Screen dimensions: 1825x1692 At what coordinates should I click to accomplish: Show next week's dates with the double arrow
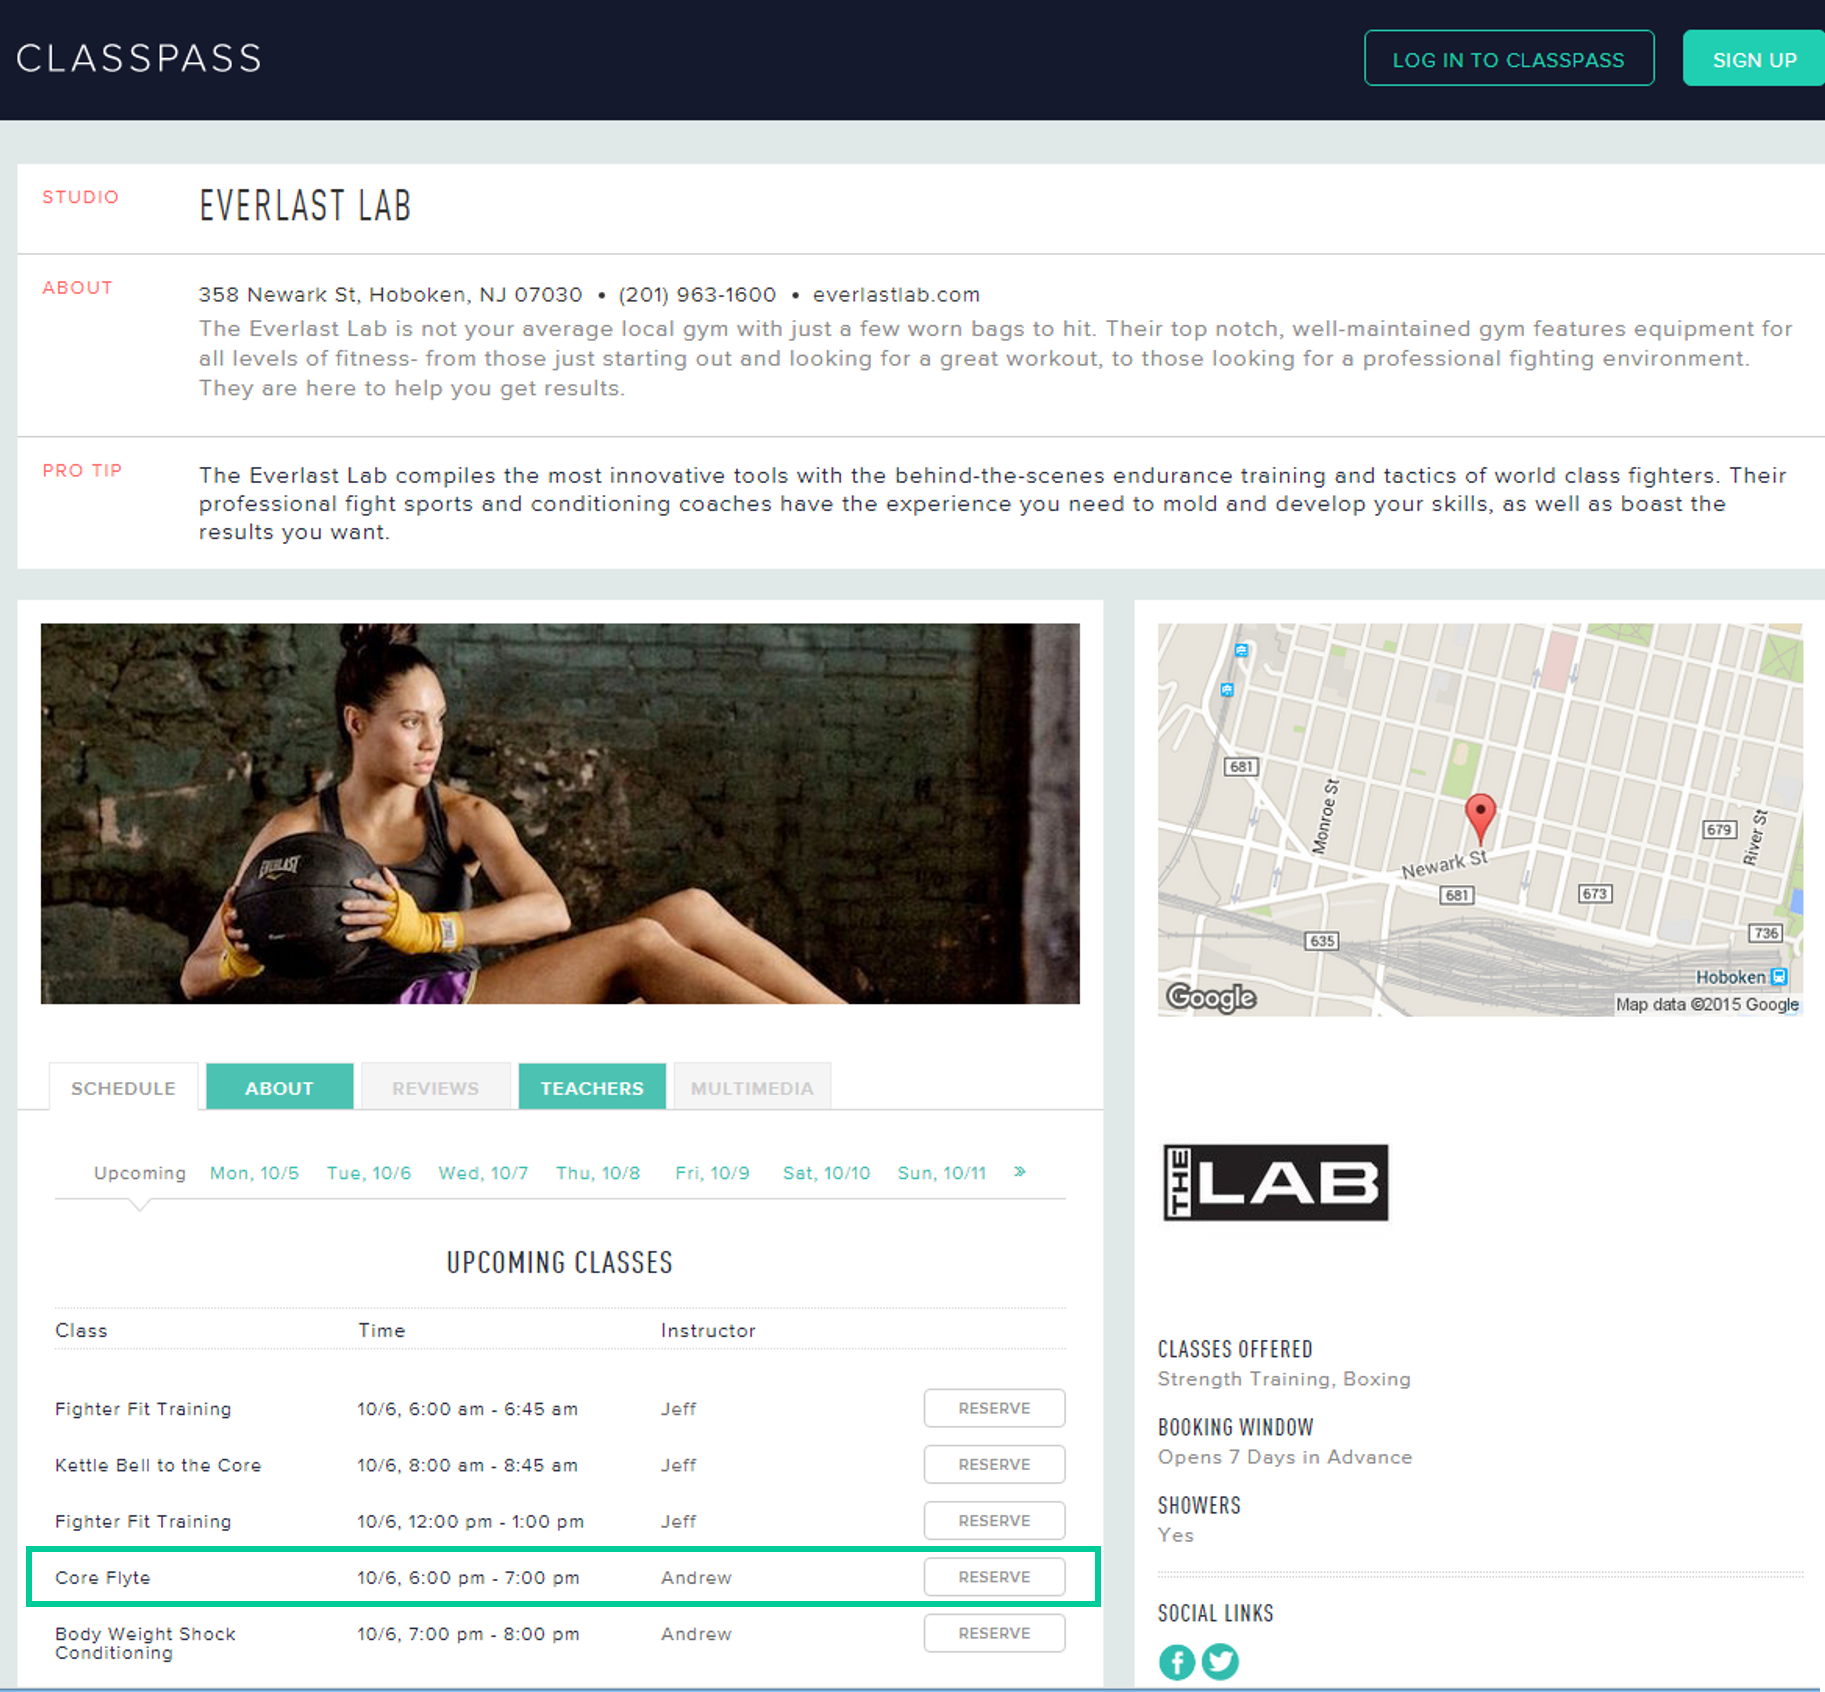pyautogui.click(x=1020, y=1171)
